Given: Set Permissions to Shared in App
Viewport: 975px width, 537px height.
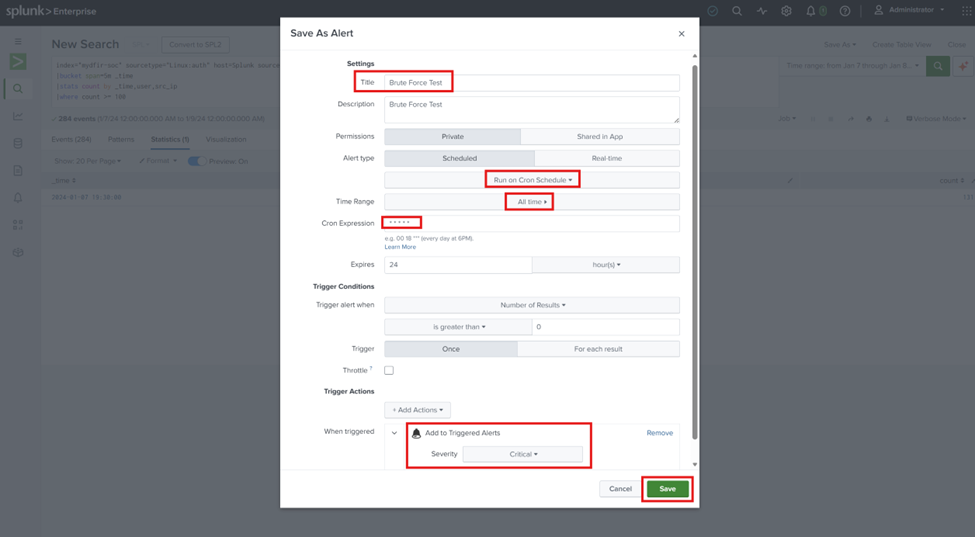Looking at the screenshot, I should click(x=599, y=137).
